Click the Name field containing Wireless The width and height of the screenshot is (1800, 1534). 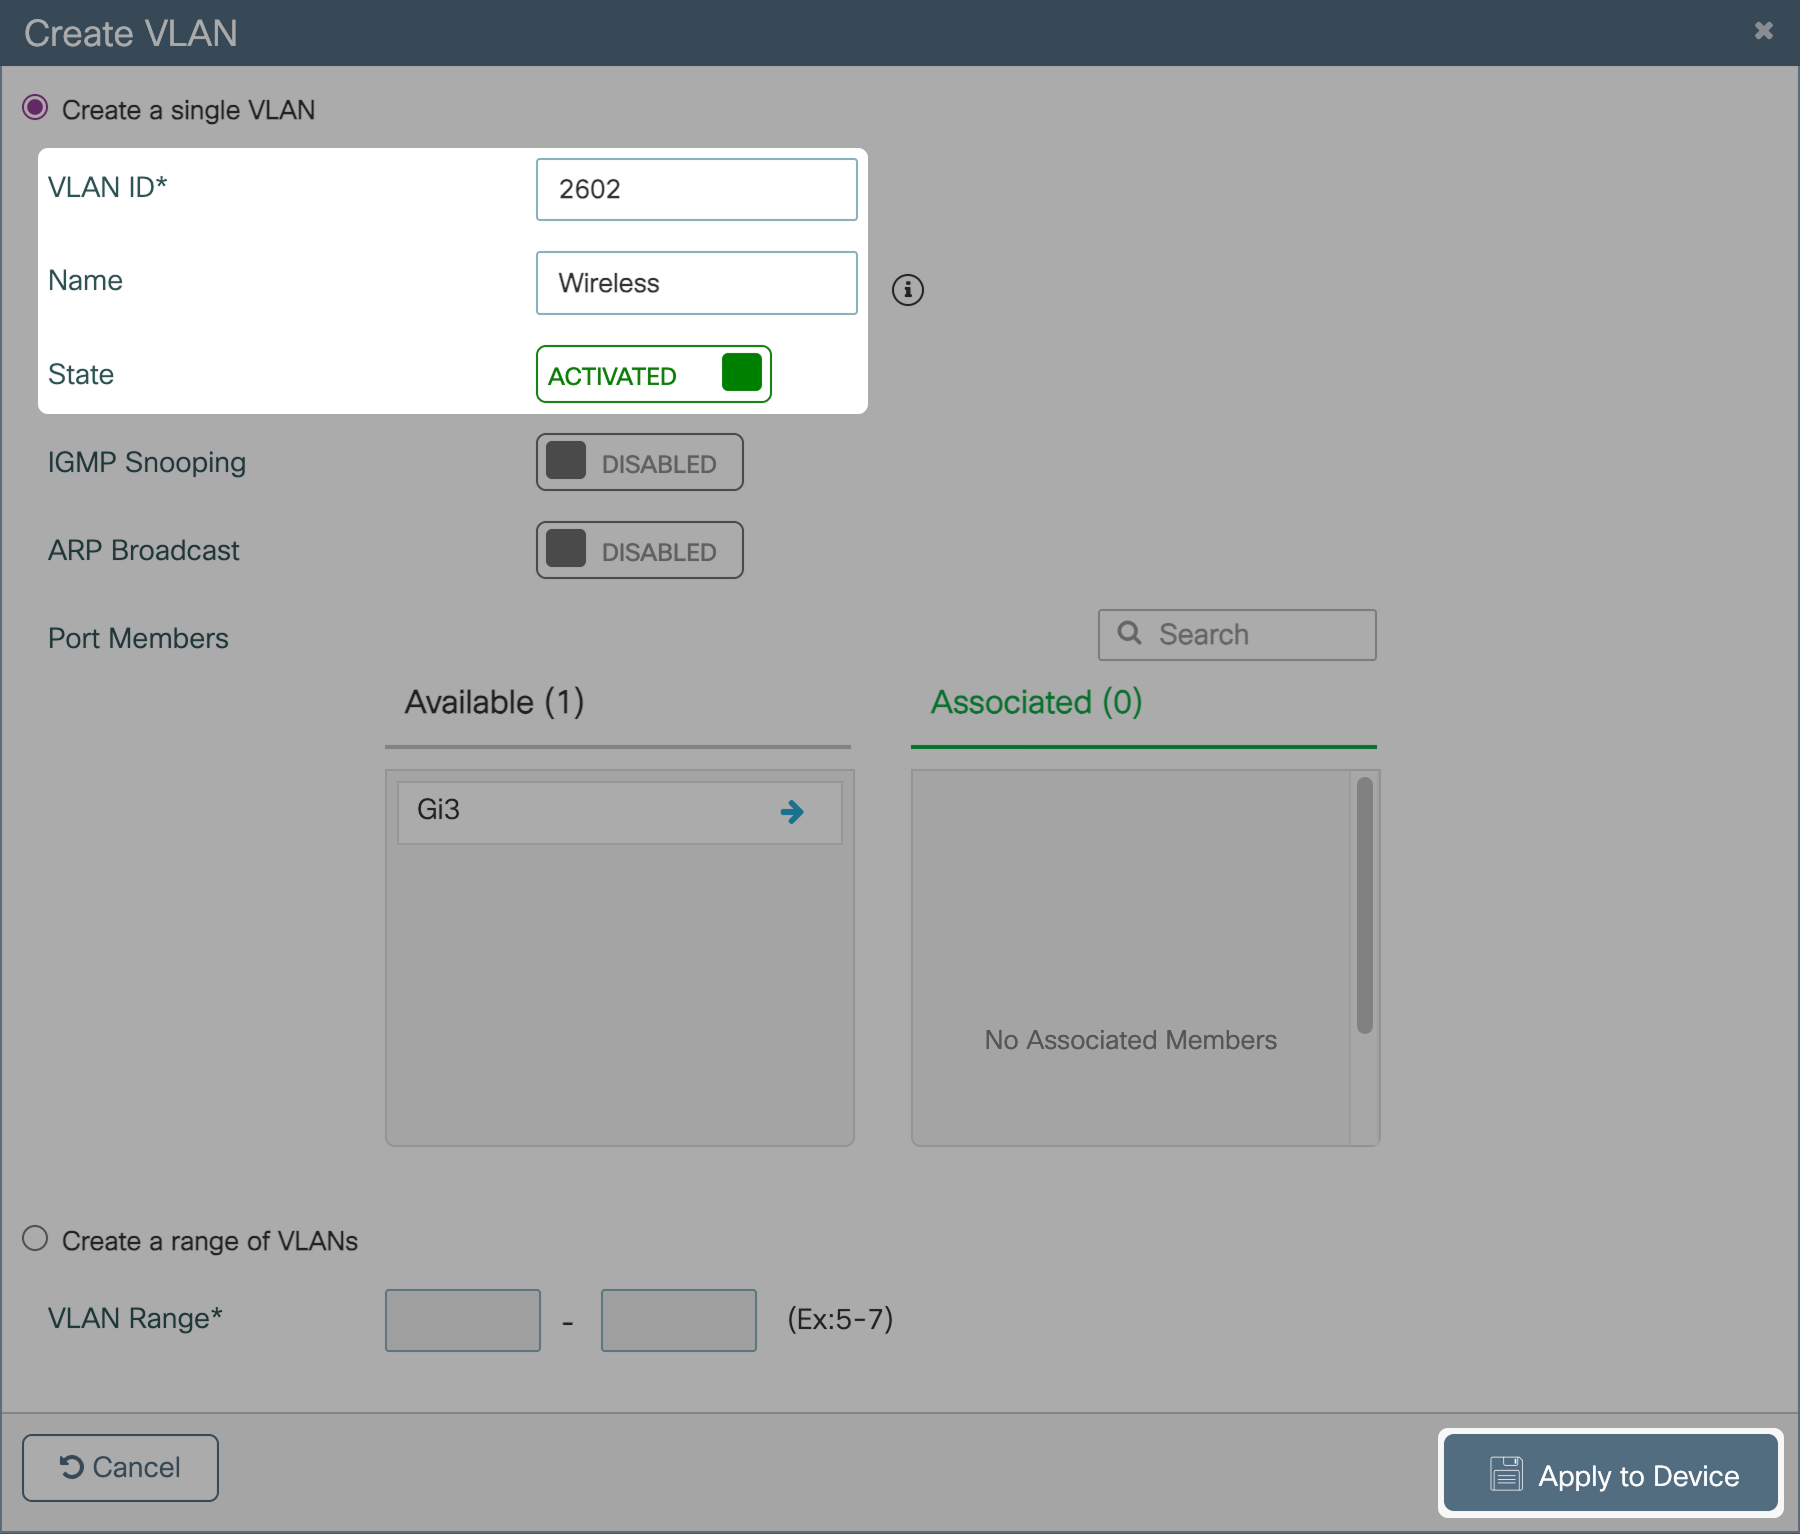coord(696,284)
